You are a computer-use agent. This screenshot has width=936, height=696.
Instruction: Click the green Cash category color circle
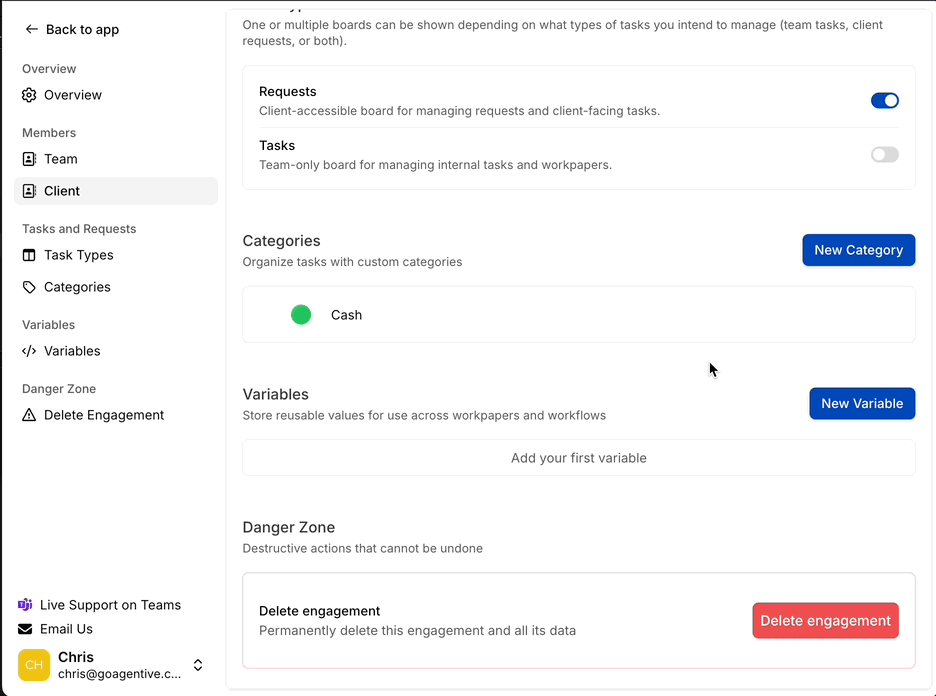point(301,314)
